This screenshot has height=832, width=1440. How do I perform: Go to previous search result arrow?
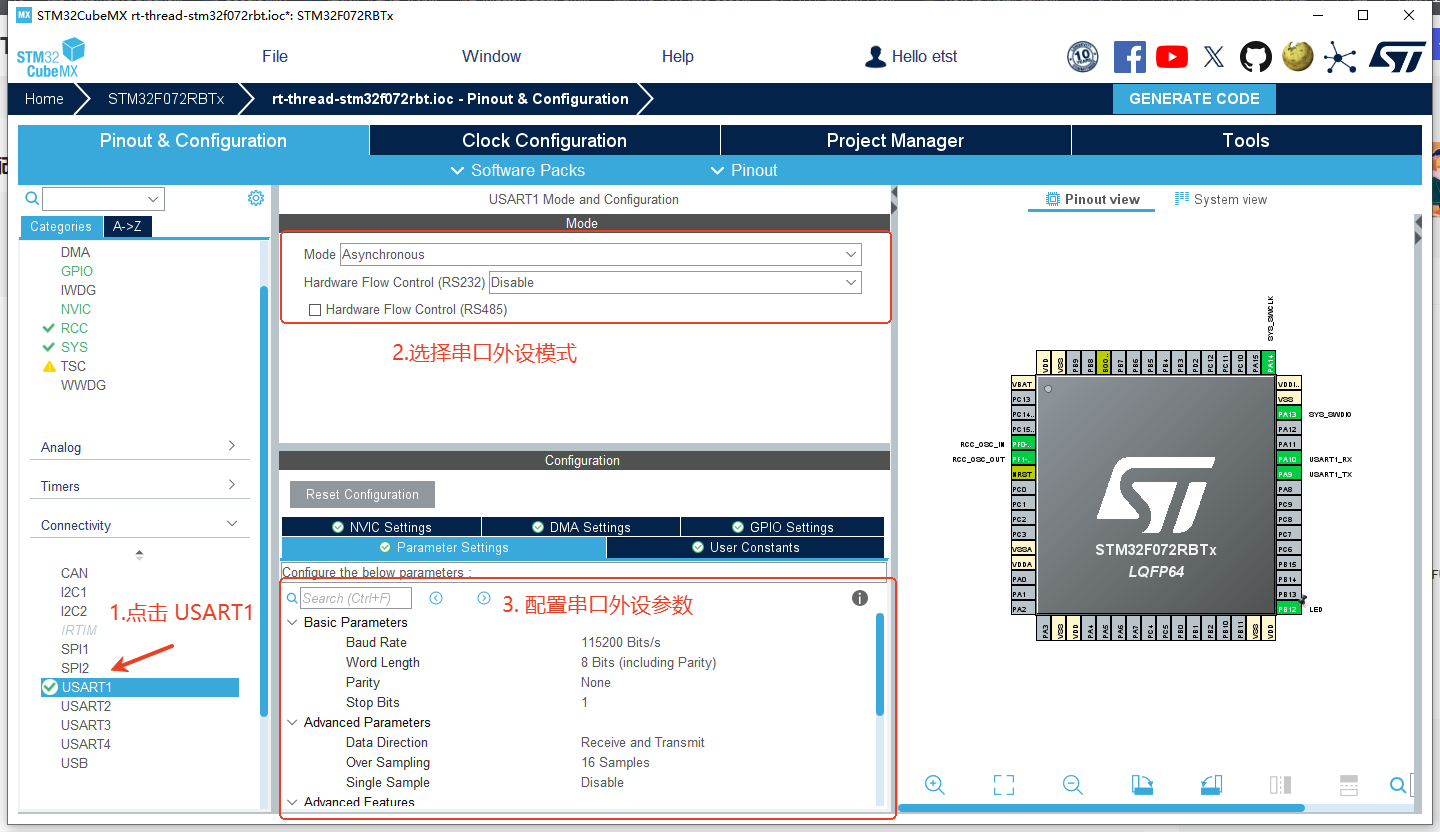tap(436, 598)
